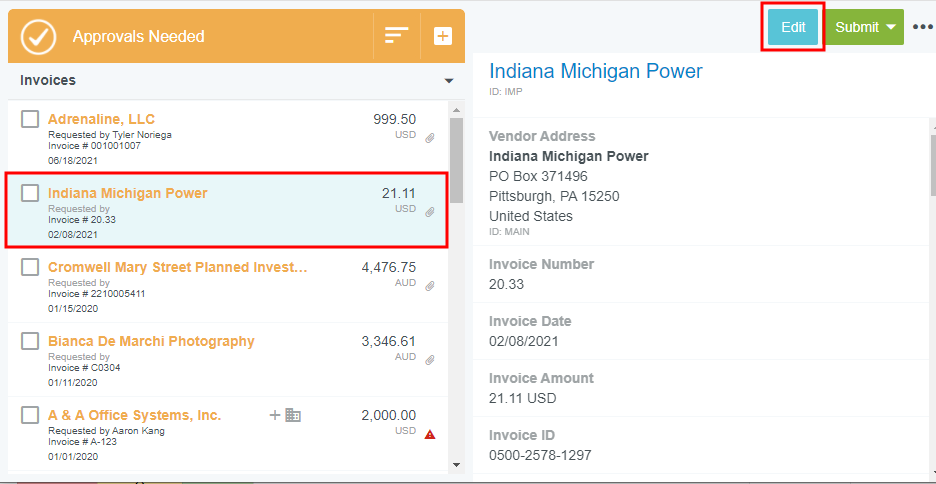Click the Bianca De Marchi attachment paperclip

[x=430, y=360]
